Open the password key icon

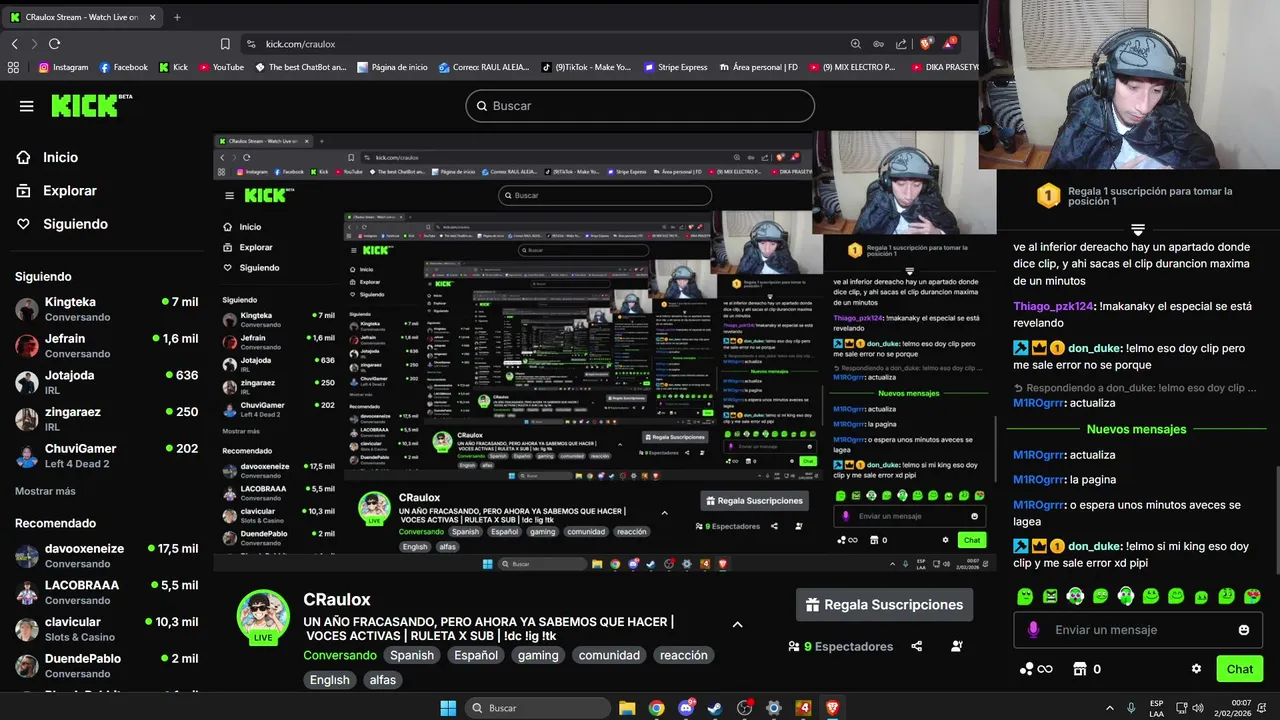point(879,44)
